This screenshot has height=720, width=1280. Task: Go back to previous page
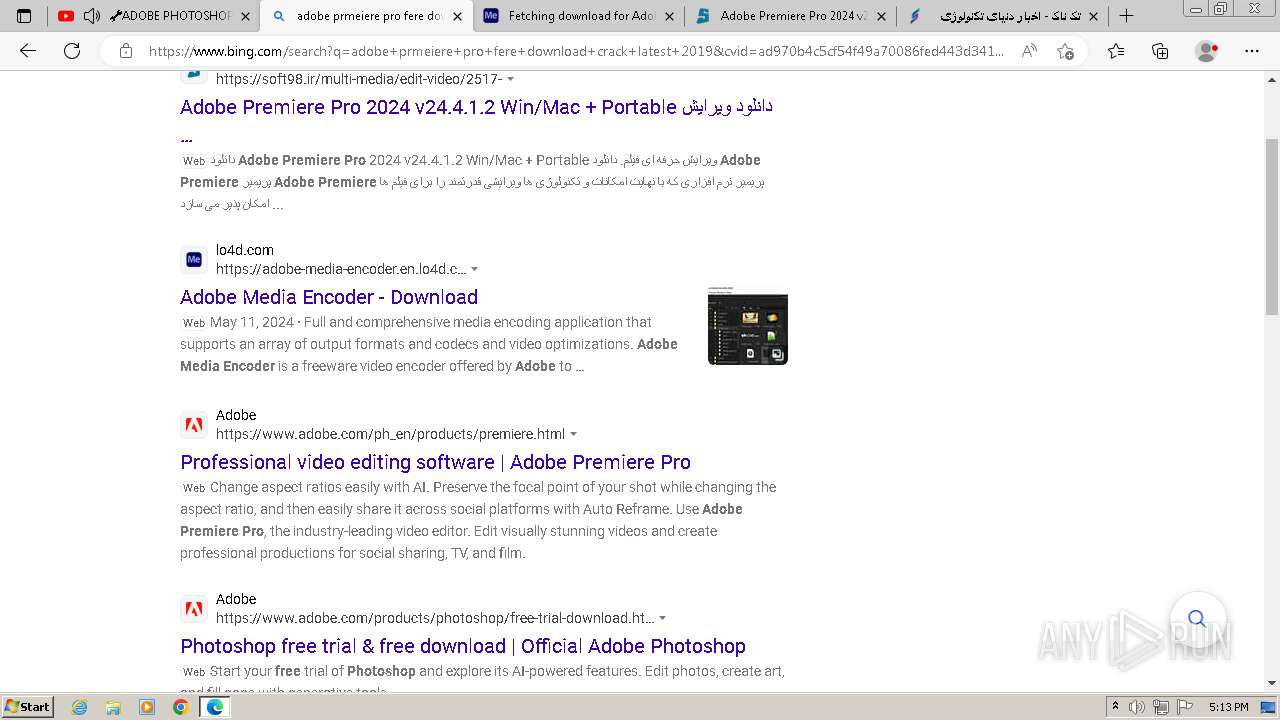point(28,51)
